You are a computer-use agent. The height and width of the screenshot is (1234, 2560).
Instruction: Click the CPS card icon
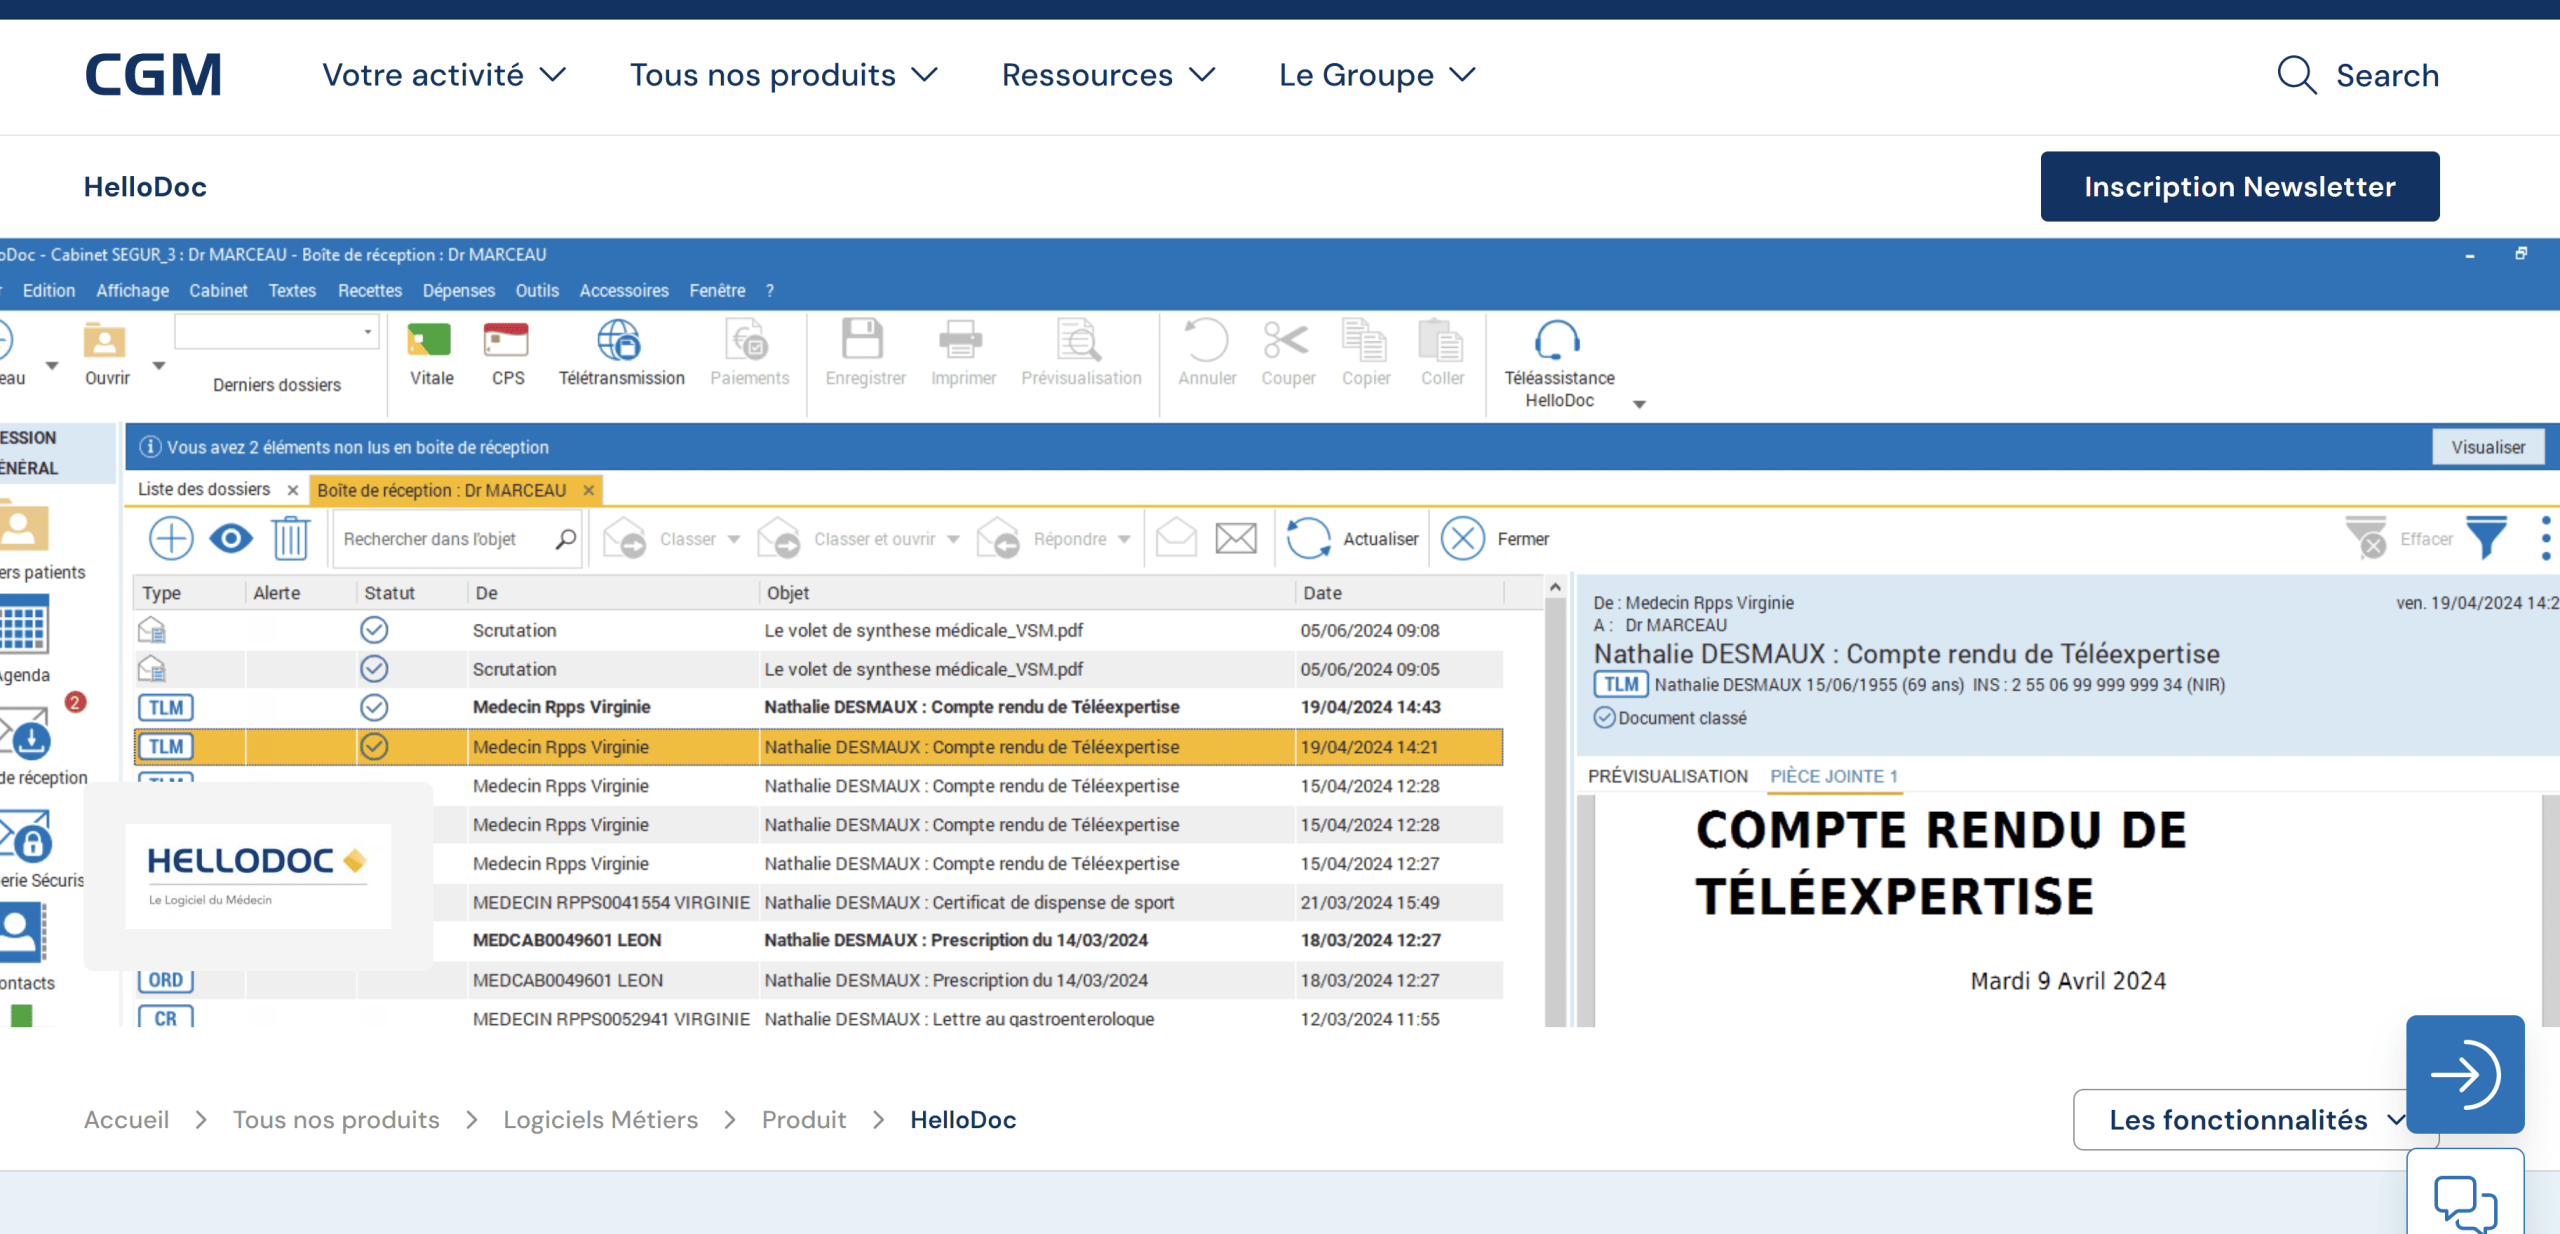click(x=506, y=340)
